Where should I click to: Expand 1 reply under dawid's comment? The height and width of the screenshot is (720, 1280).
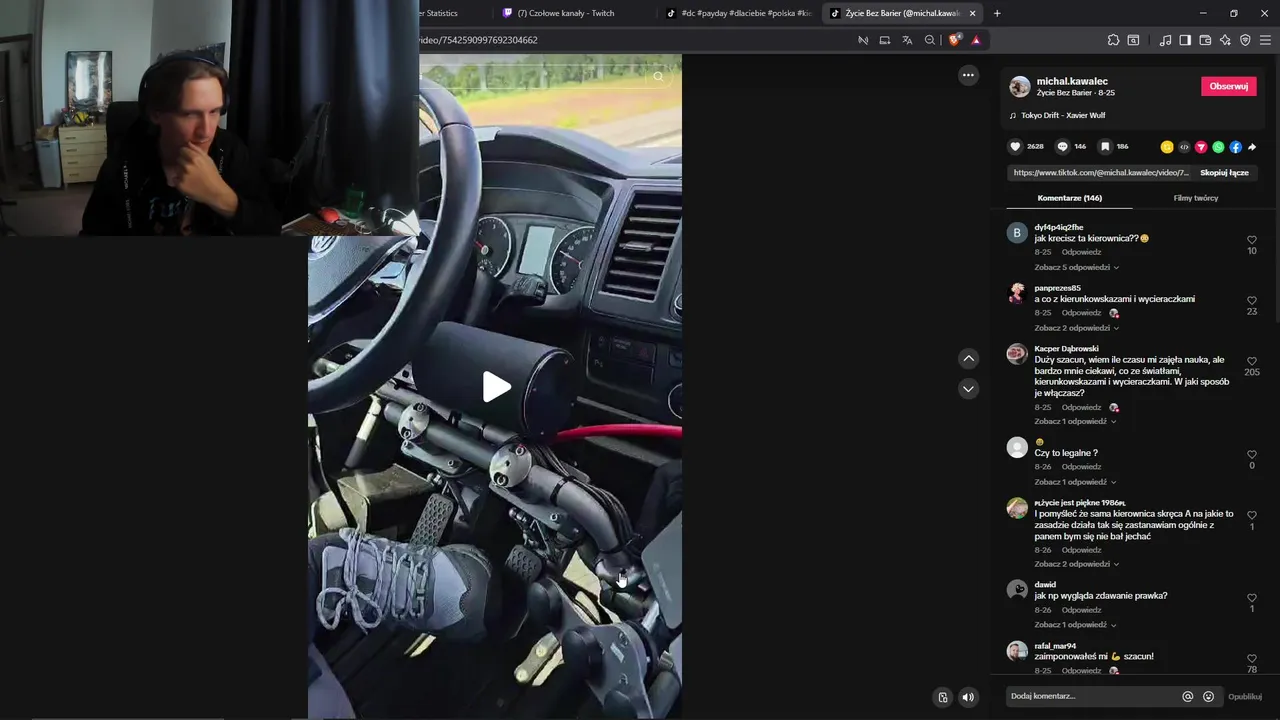1075,625
